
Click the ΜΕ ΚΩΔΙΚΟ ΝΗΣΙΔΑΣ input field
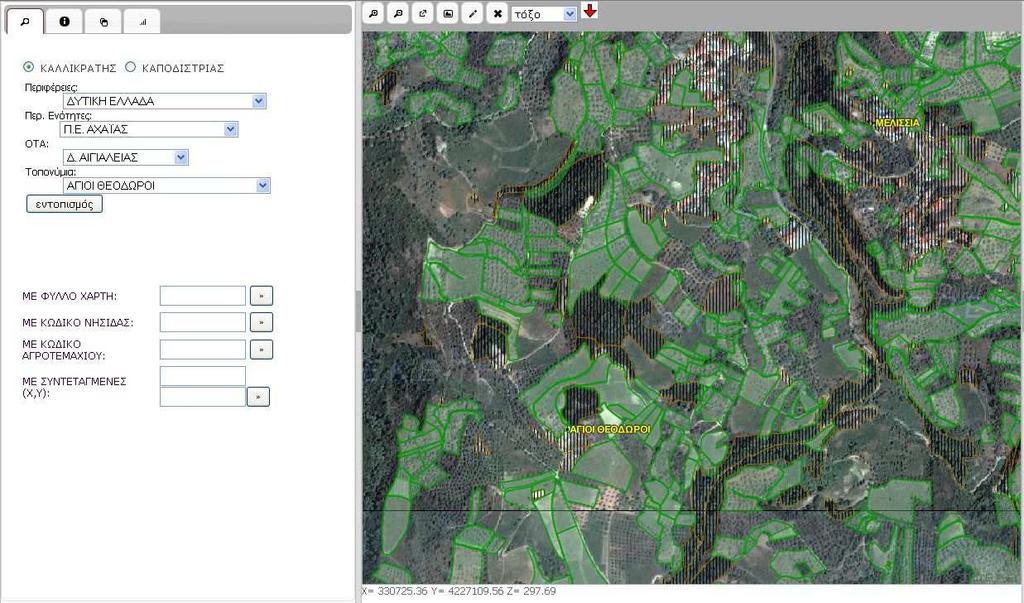click(202, 322)
